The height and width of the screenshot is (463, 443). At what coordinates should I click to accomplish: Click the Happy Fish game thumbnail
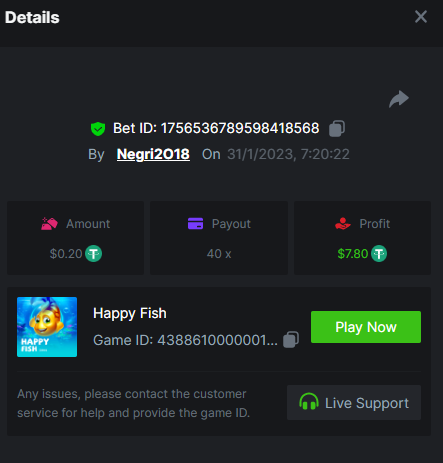click(47, 327)
